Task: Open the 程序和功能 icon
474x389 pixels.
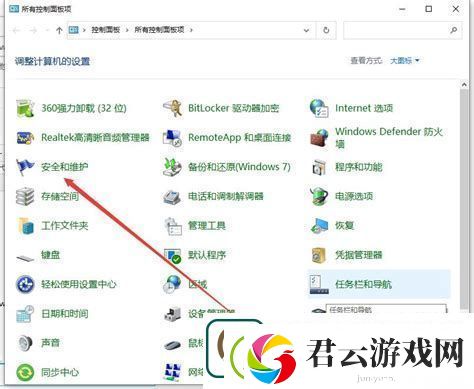Action: (319, 167)
